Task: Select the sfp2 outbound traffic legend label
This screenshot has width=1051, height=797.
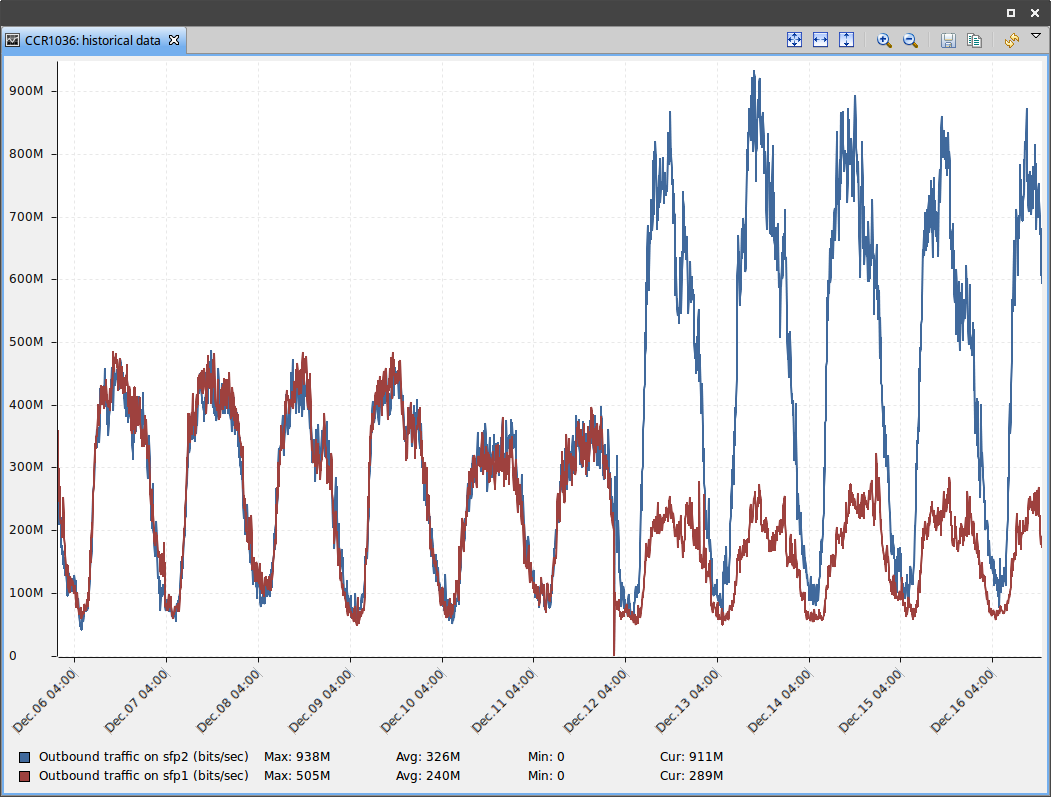Action: [x=143, y=757]
